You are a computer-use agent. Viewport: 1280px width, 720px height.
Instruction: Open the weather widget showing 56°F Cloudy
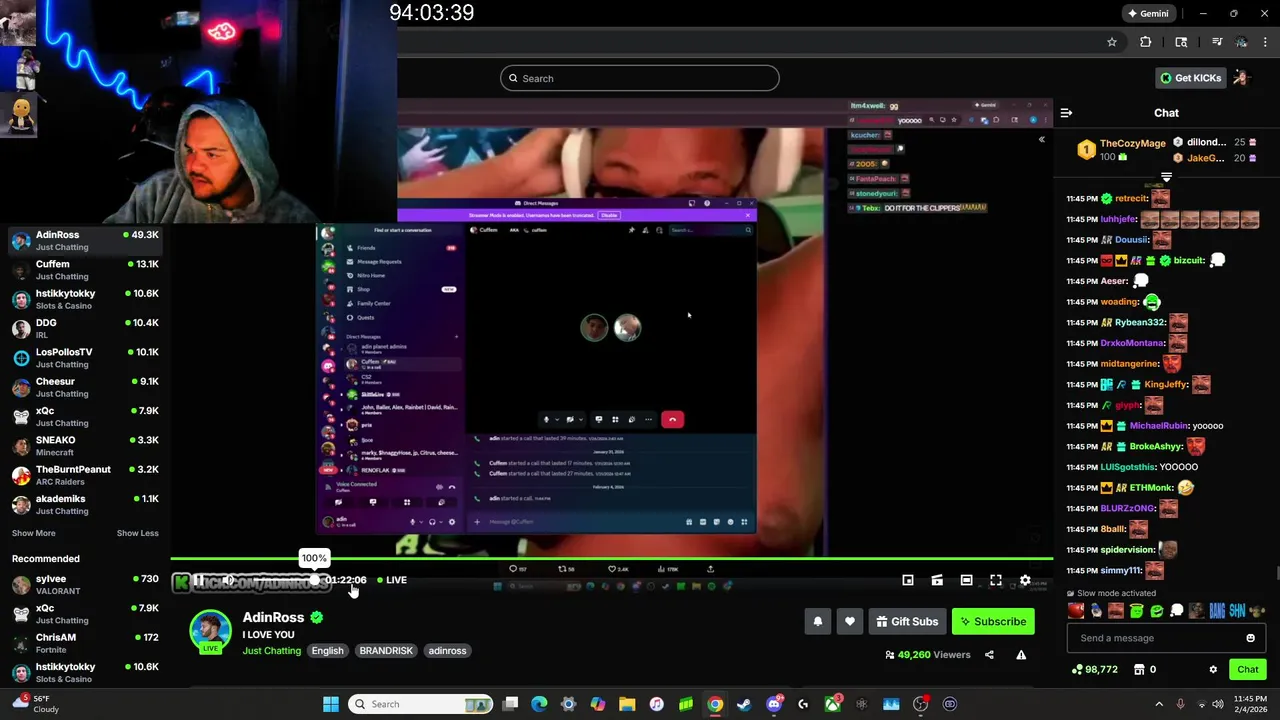[x=37, y=704]
